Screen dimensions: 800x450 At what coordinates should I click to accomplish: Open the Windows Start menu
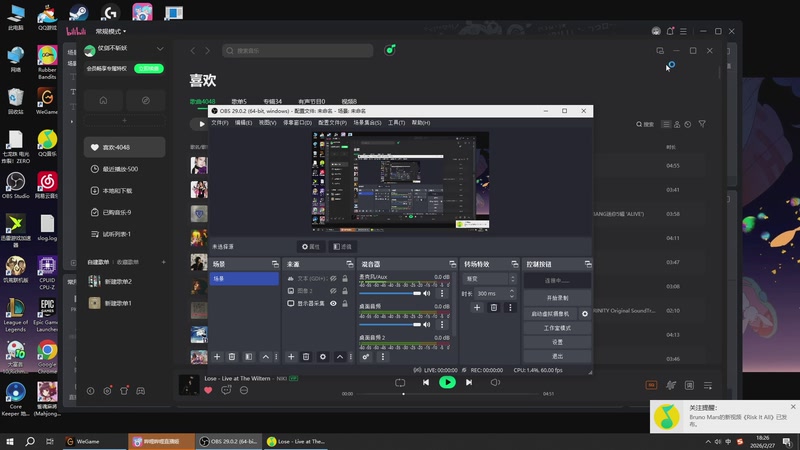pos(10,442)
